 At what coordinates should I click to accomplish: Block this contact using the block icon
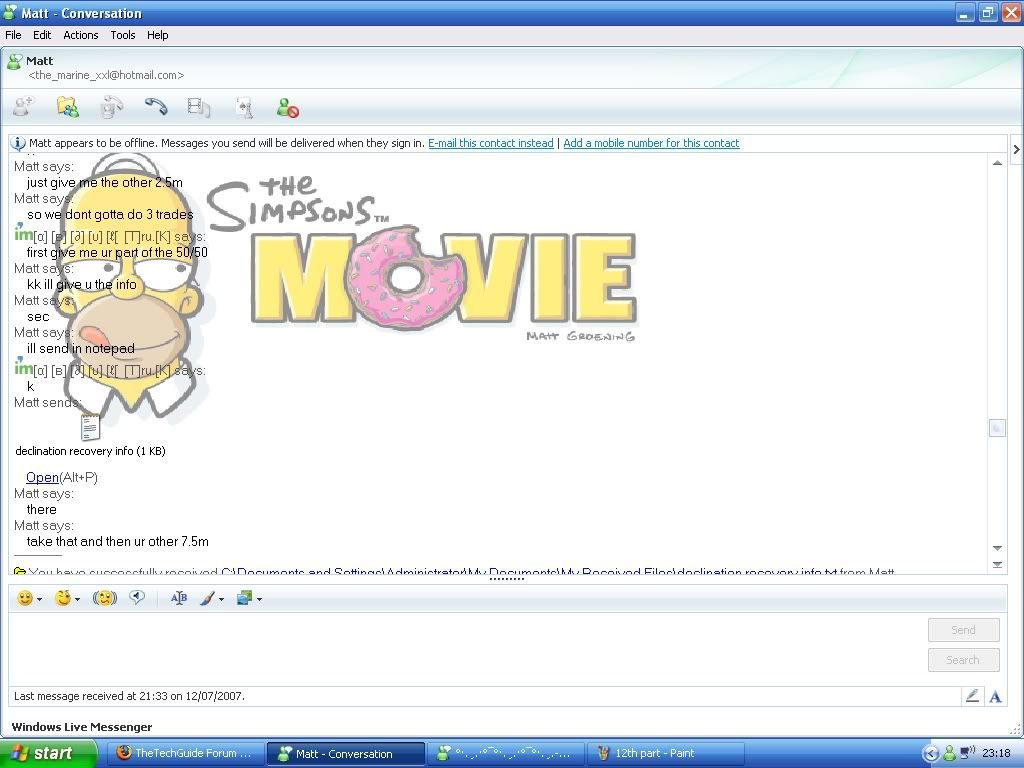(x=288, y=107)
